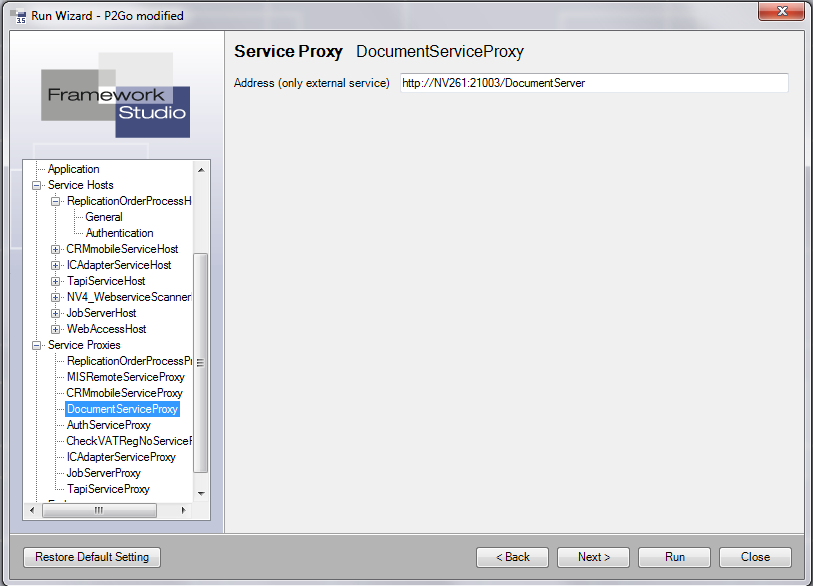Click Restore Default Setting button
Screen dimensions: 813x586
pyautogui.click(x=92, y=557)
